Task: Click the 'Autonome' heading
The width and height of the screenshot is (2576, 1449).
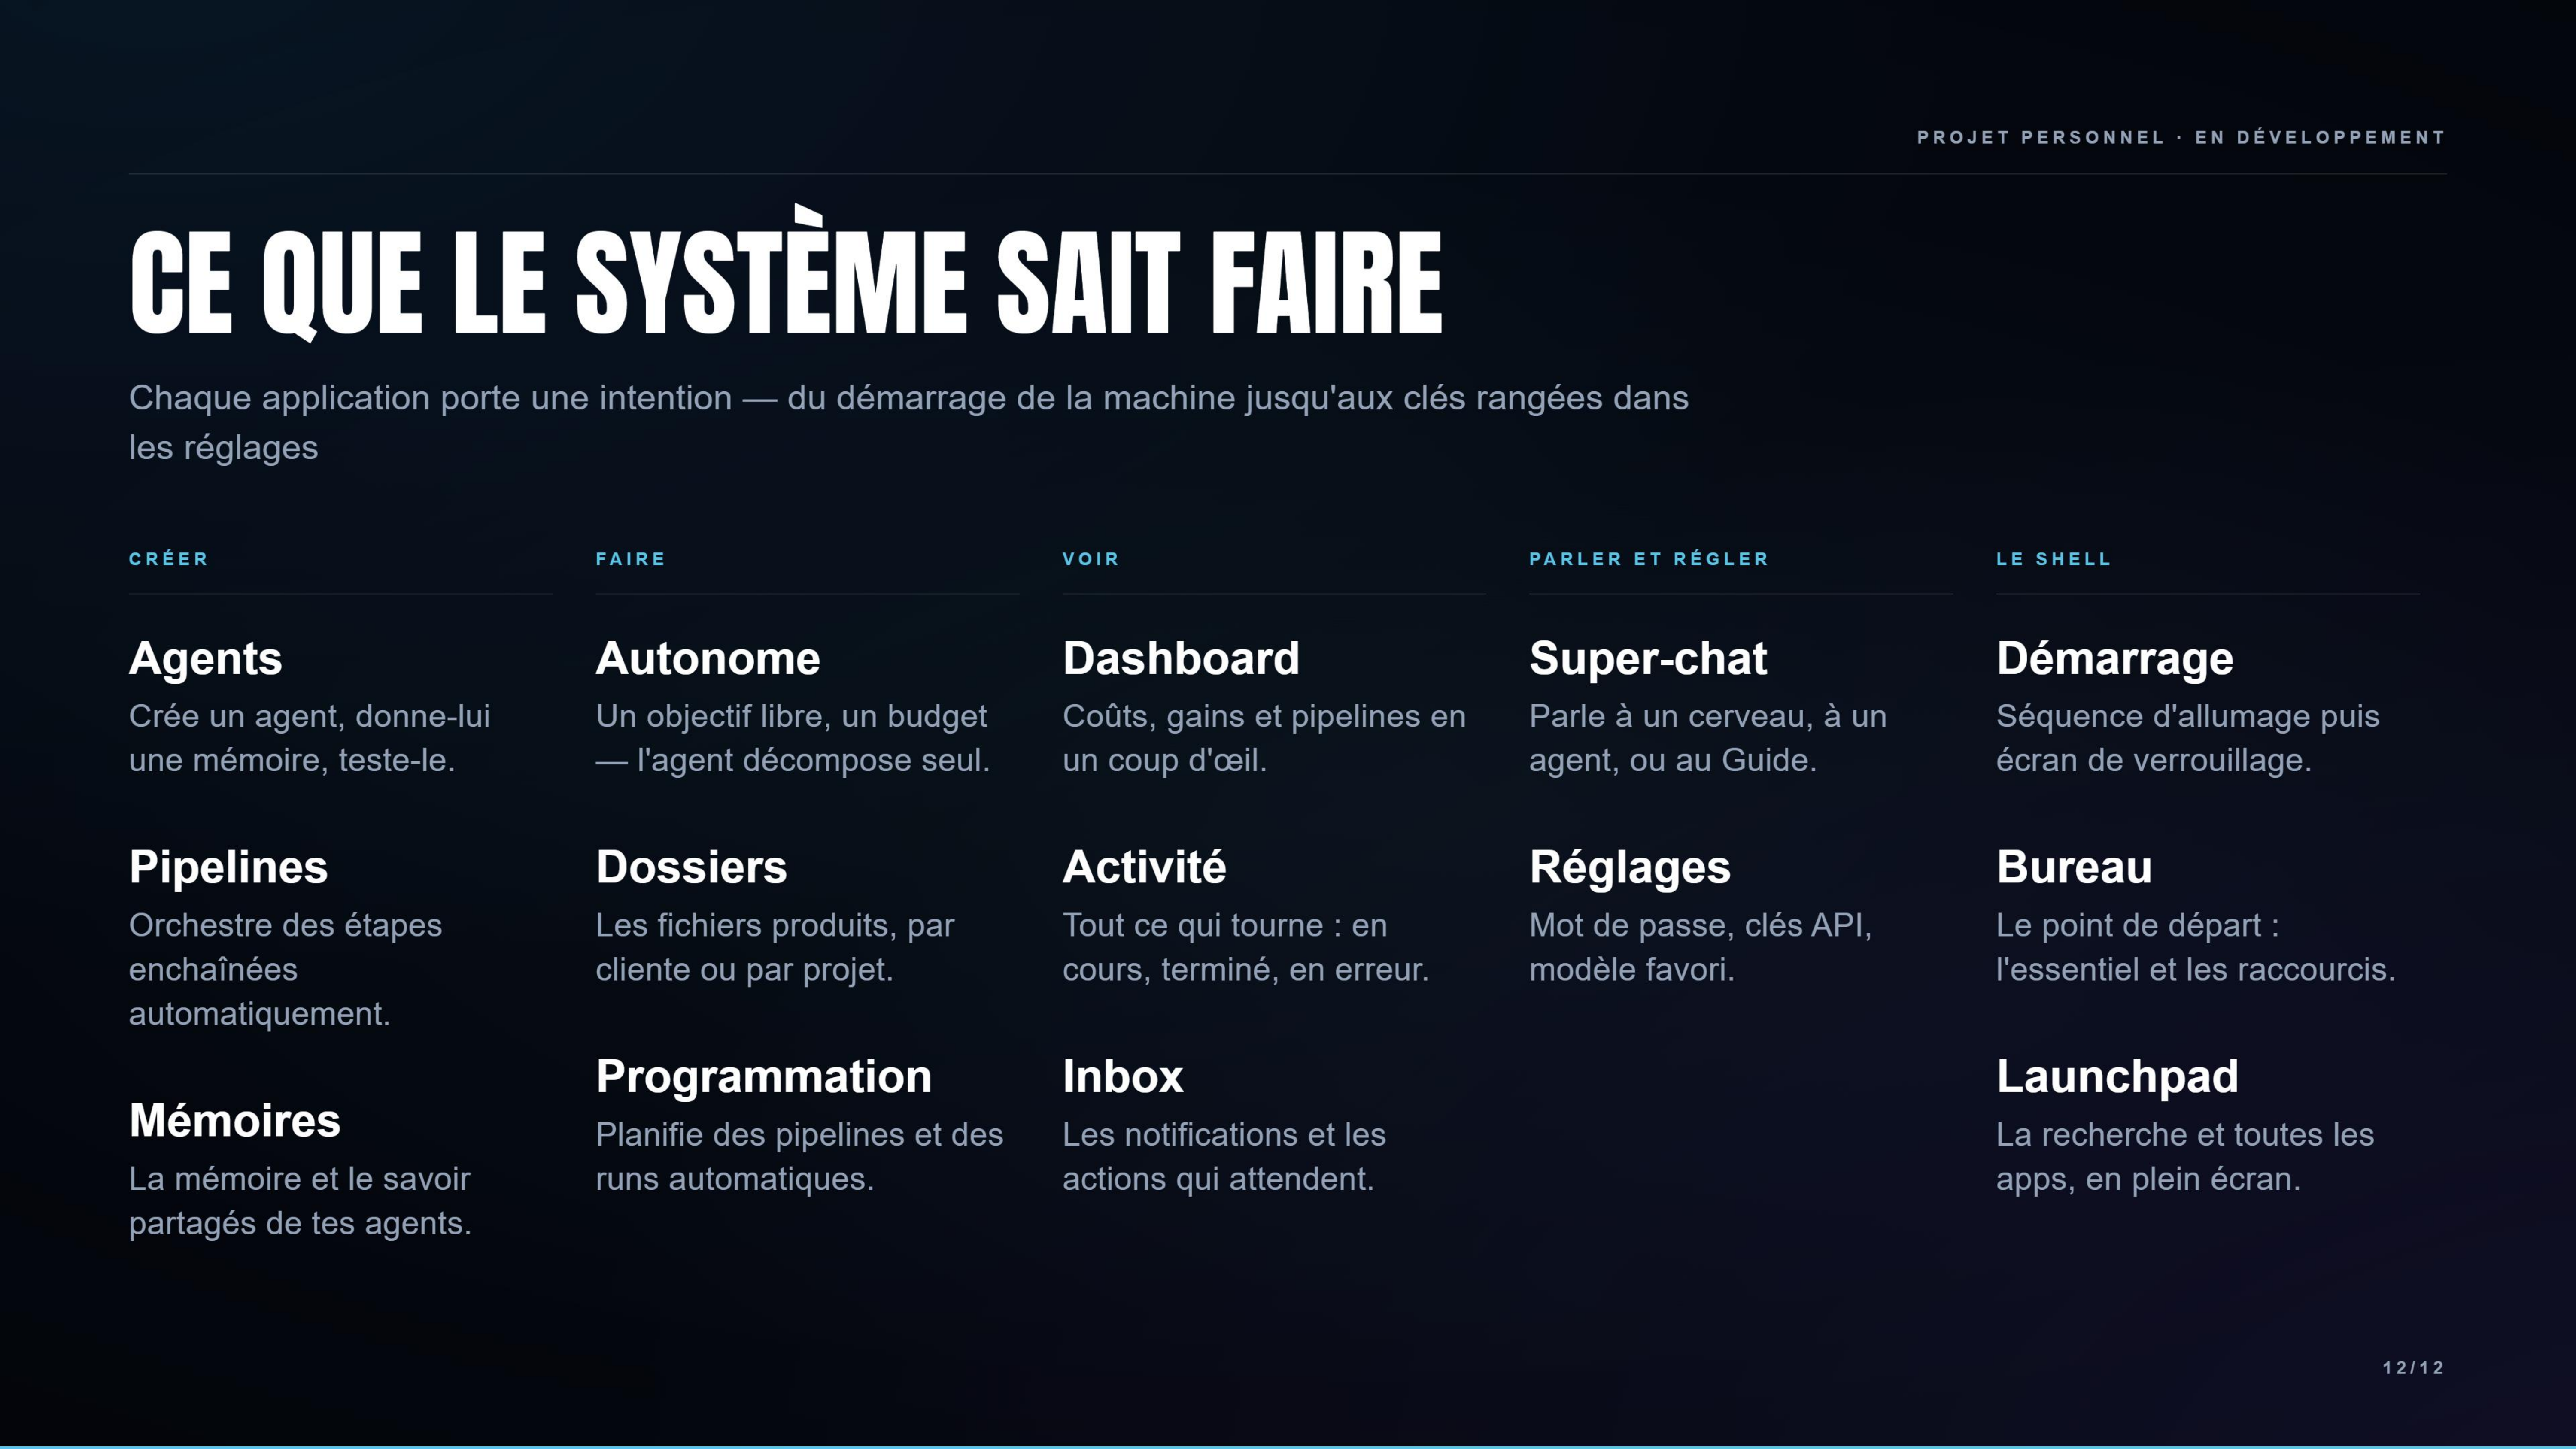Action: point(708,658)
